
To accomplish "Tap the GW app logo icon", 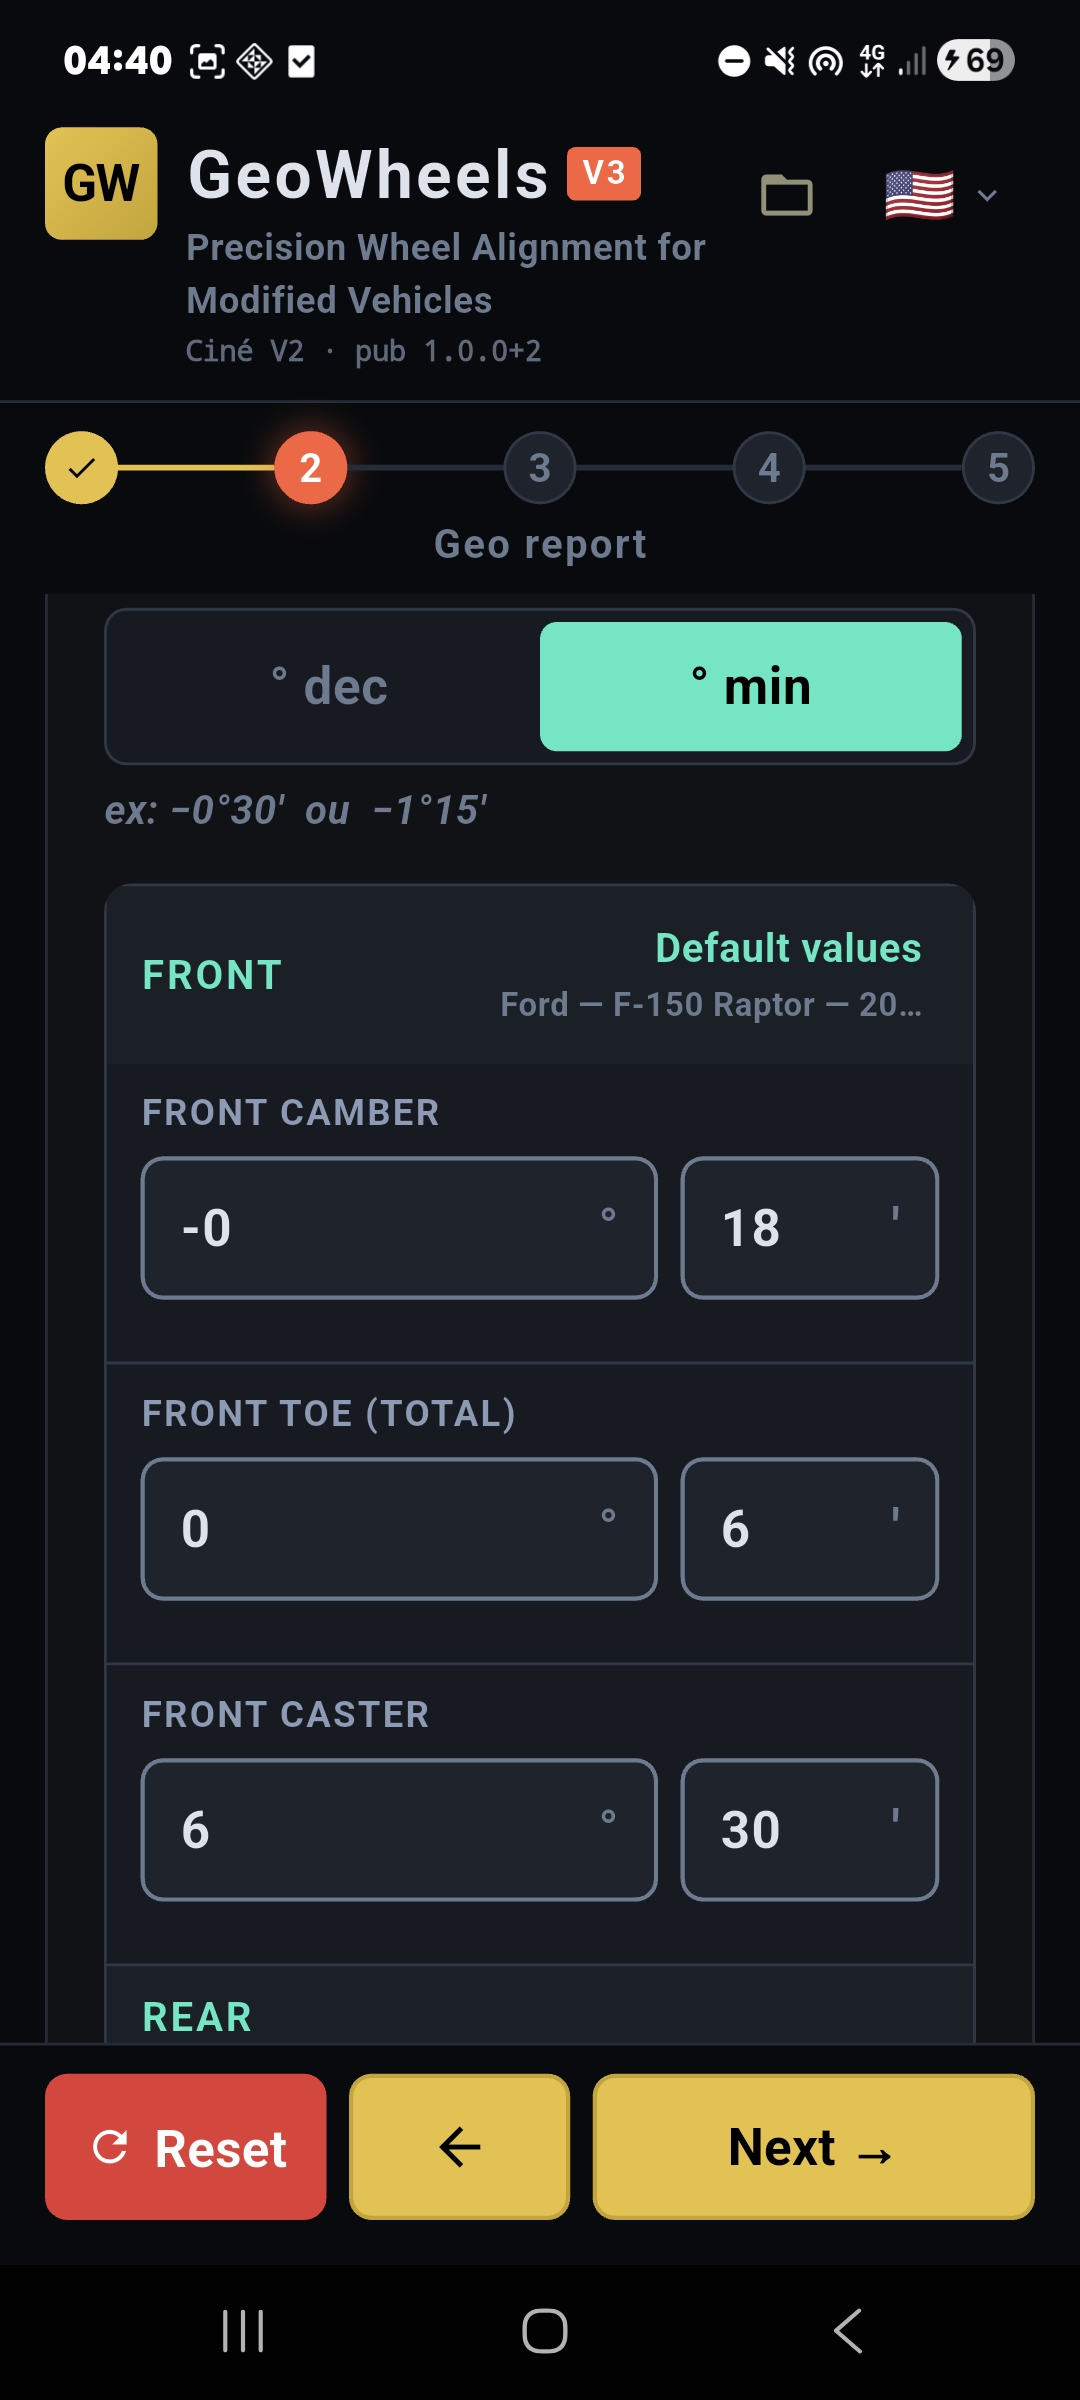I will 101,183.
